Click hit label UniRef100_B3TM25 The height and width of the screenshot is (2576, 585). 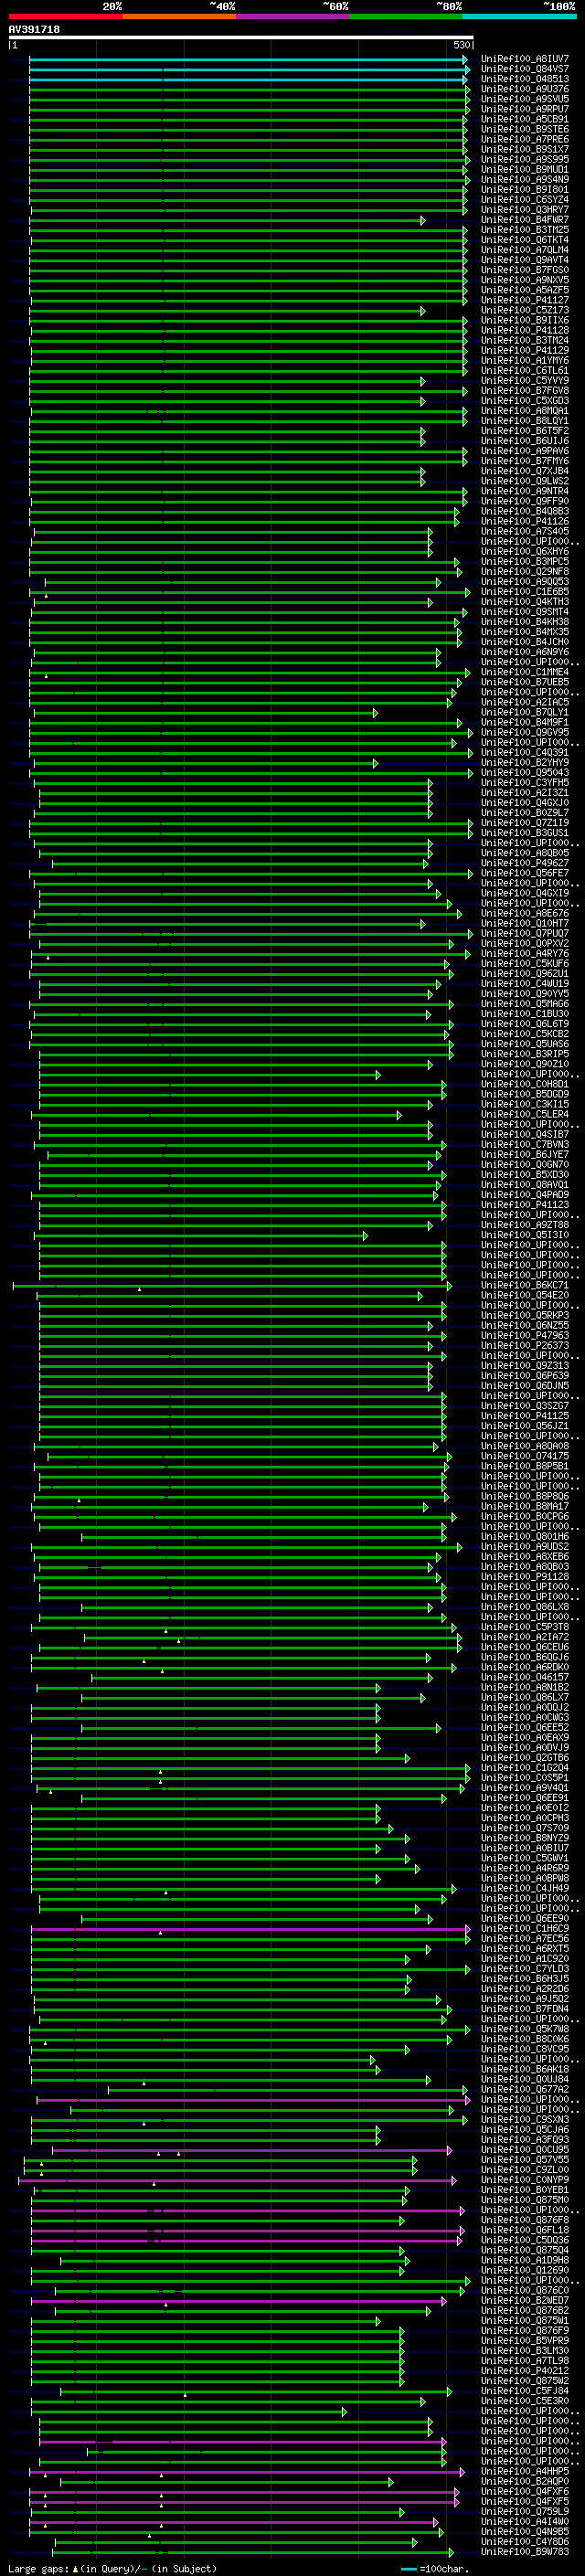click(x=524, y=230)
